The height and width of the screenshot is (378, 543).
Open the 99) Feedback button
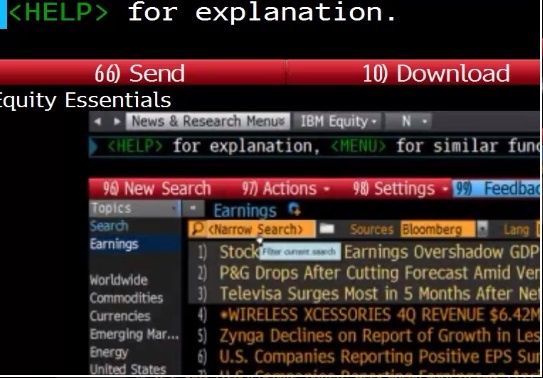tap(497, 189)
